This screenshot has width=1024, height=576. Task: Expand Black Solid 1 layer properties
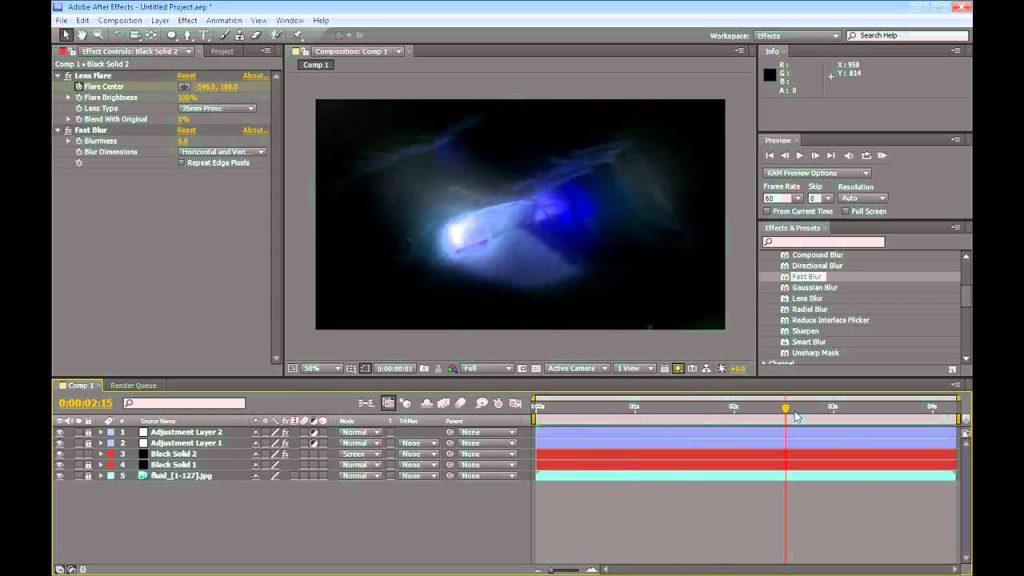tap(101, 465)
